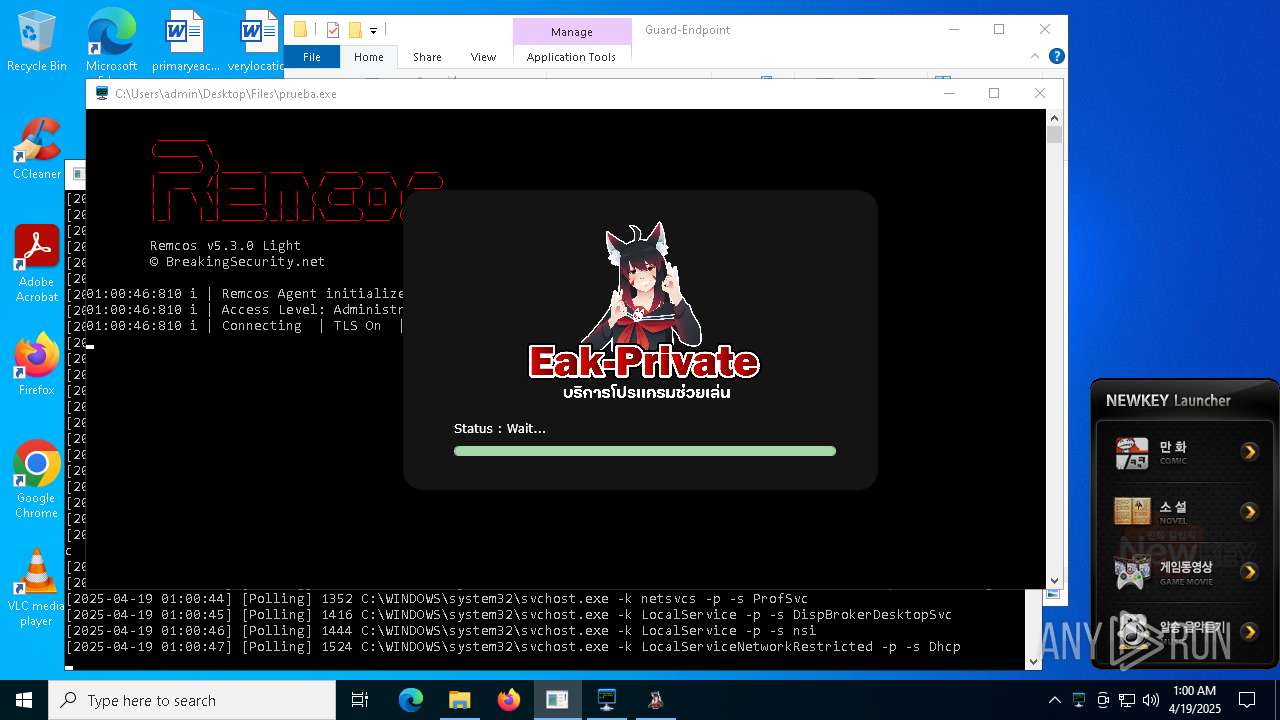Collapse the explorer ribbon with the chevron
Viewport: 1280px width, 720px height.
pos(1037,57)
